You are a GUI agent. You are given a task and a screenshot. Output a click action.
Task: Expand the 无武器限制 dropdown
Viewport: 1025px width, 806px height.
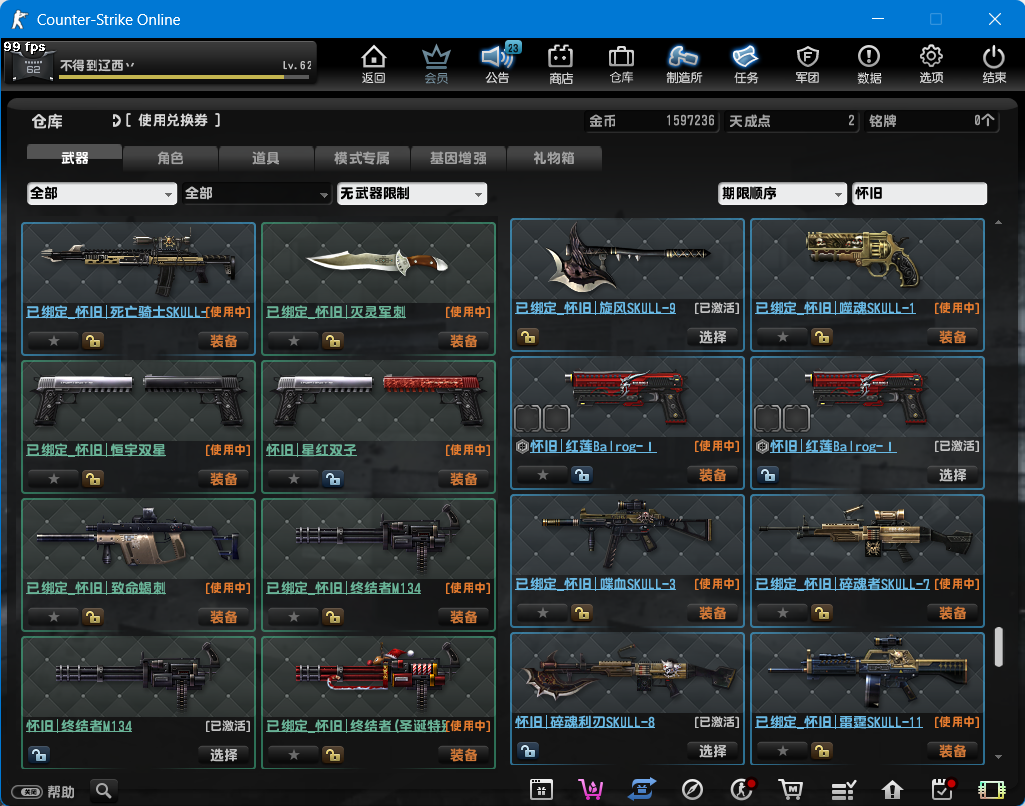tap(412, 193)
